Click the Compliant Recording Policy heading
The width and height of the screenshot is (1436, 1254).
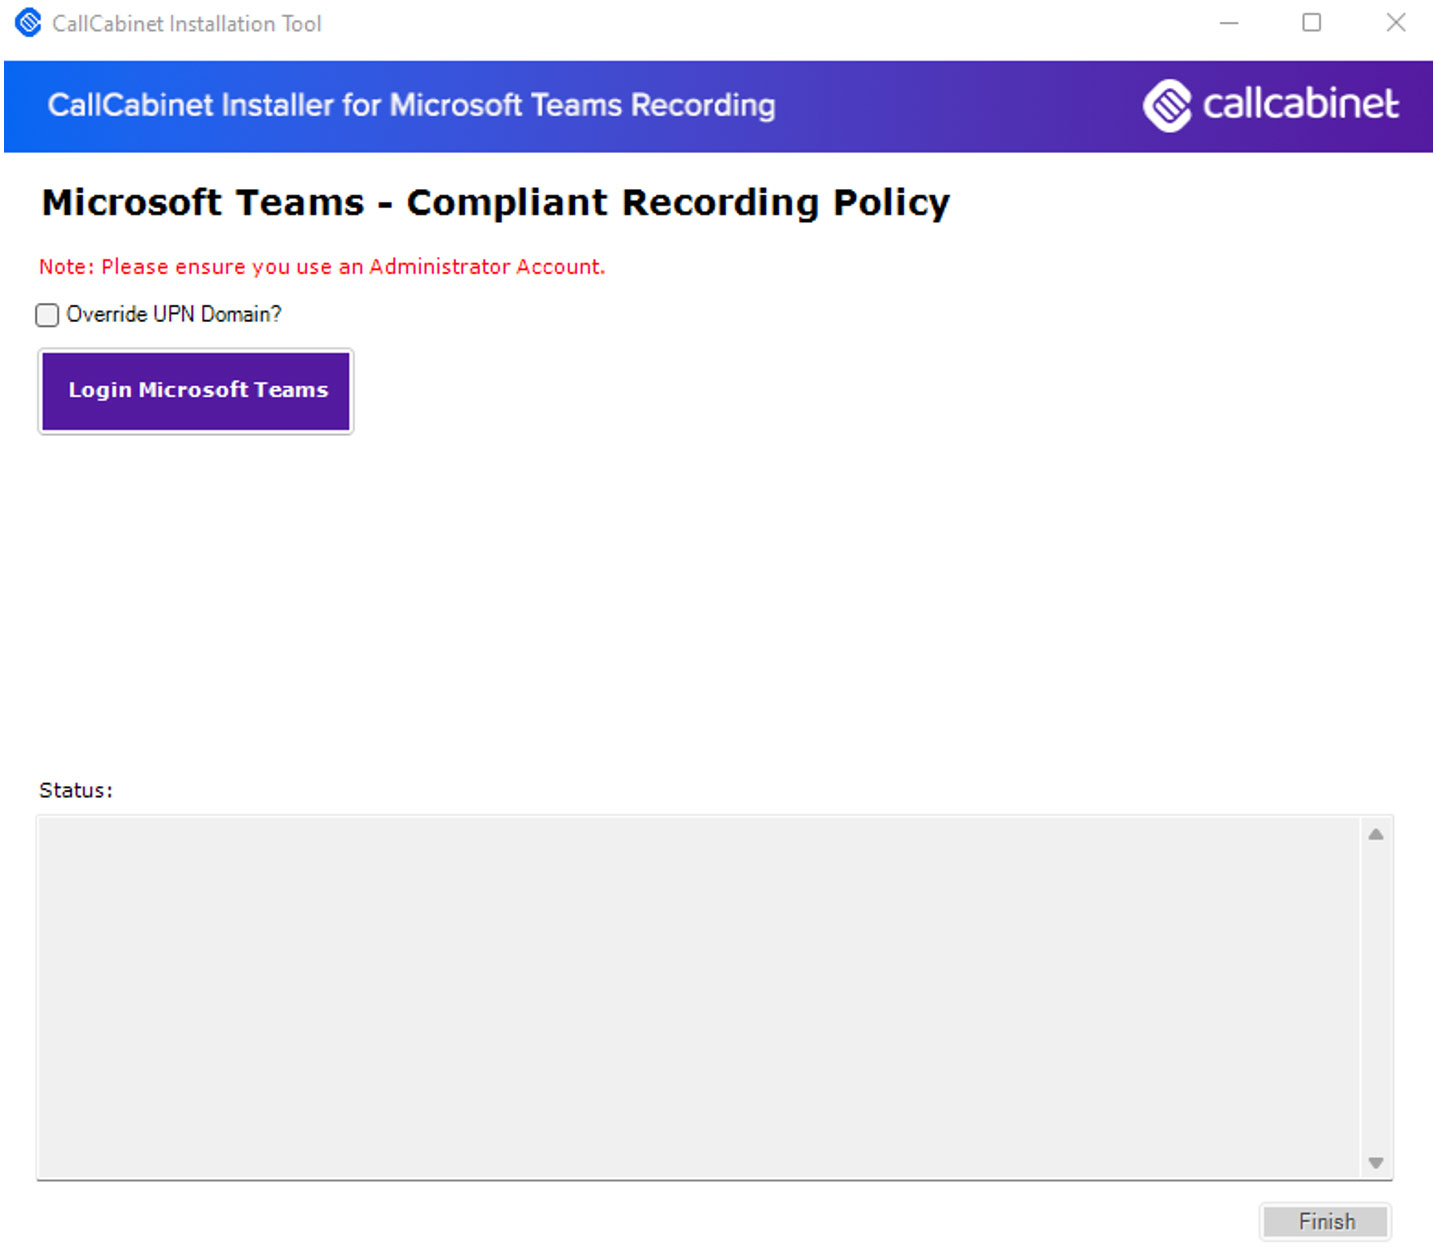[x=496, y=202]
